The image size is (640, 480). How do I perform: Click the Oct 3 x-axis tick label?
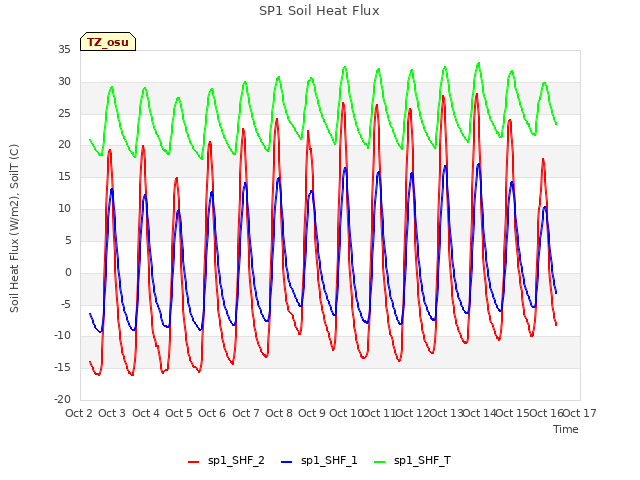click(x=112, y=413)
